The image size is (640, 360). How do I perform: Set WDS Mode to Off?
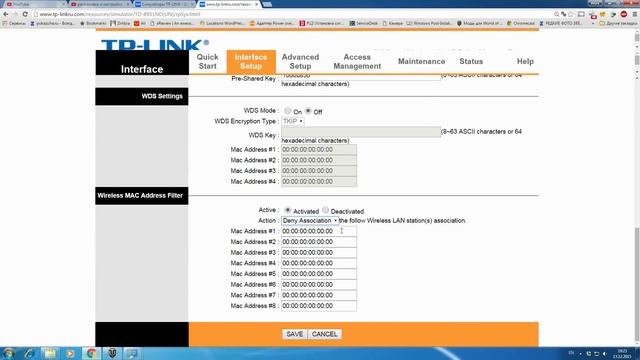pyautogui.click(x=308, y=111)
